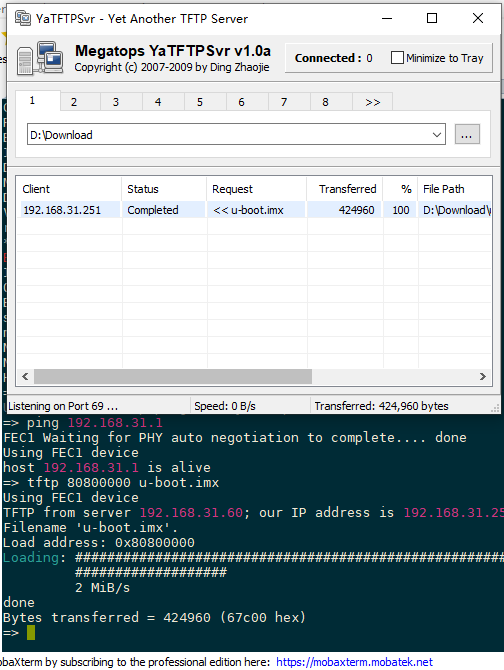The width and height of the screenshot is (504, 670).
Task: Switch to tab 3
Action: click(x=121, y=102)
